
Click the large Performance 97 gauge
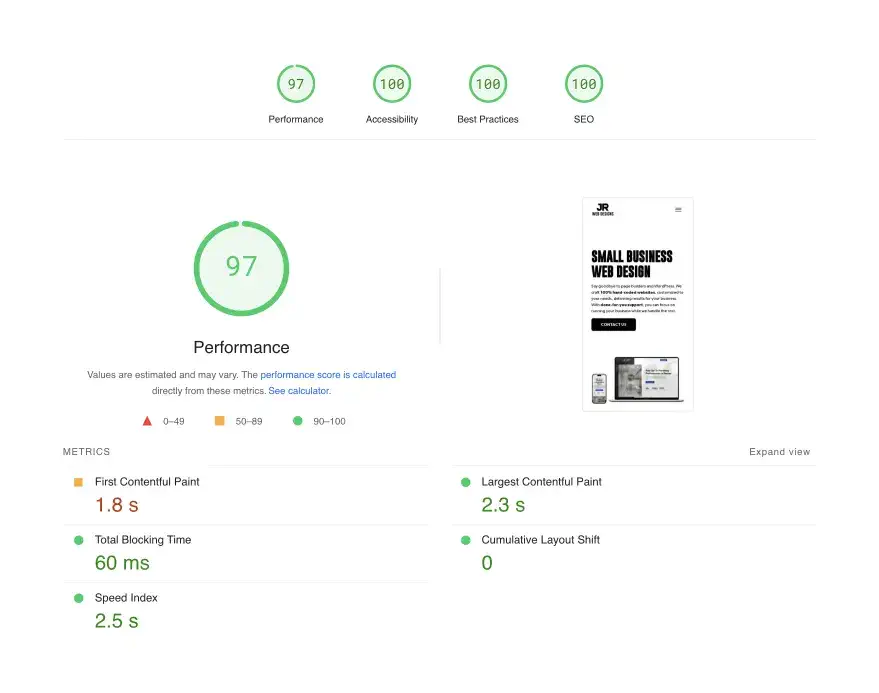coord(241,267)
